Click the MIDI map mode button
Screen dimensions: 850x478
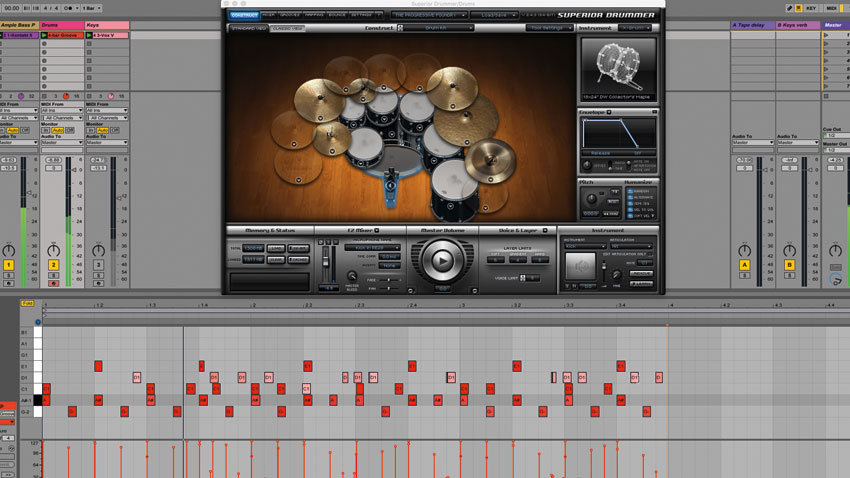pyautogui.click(x=830, y=8)
